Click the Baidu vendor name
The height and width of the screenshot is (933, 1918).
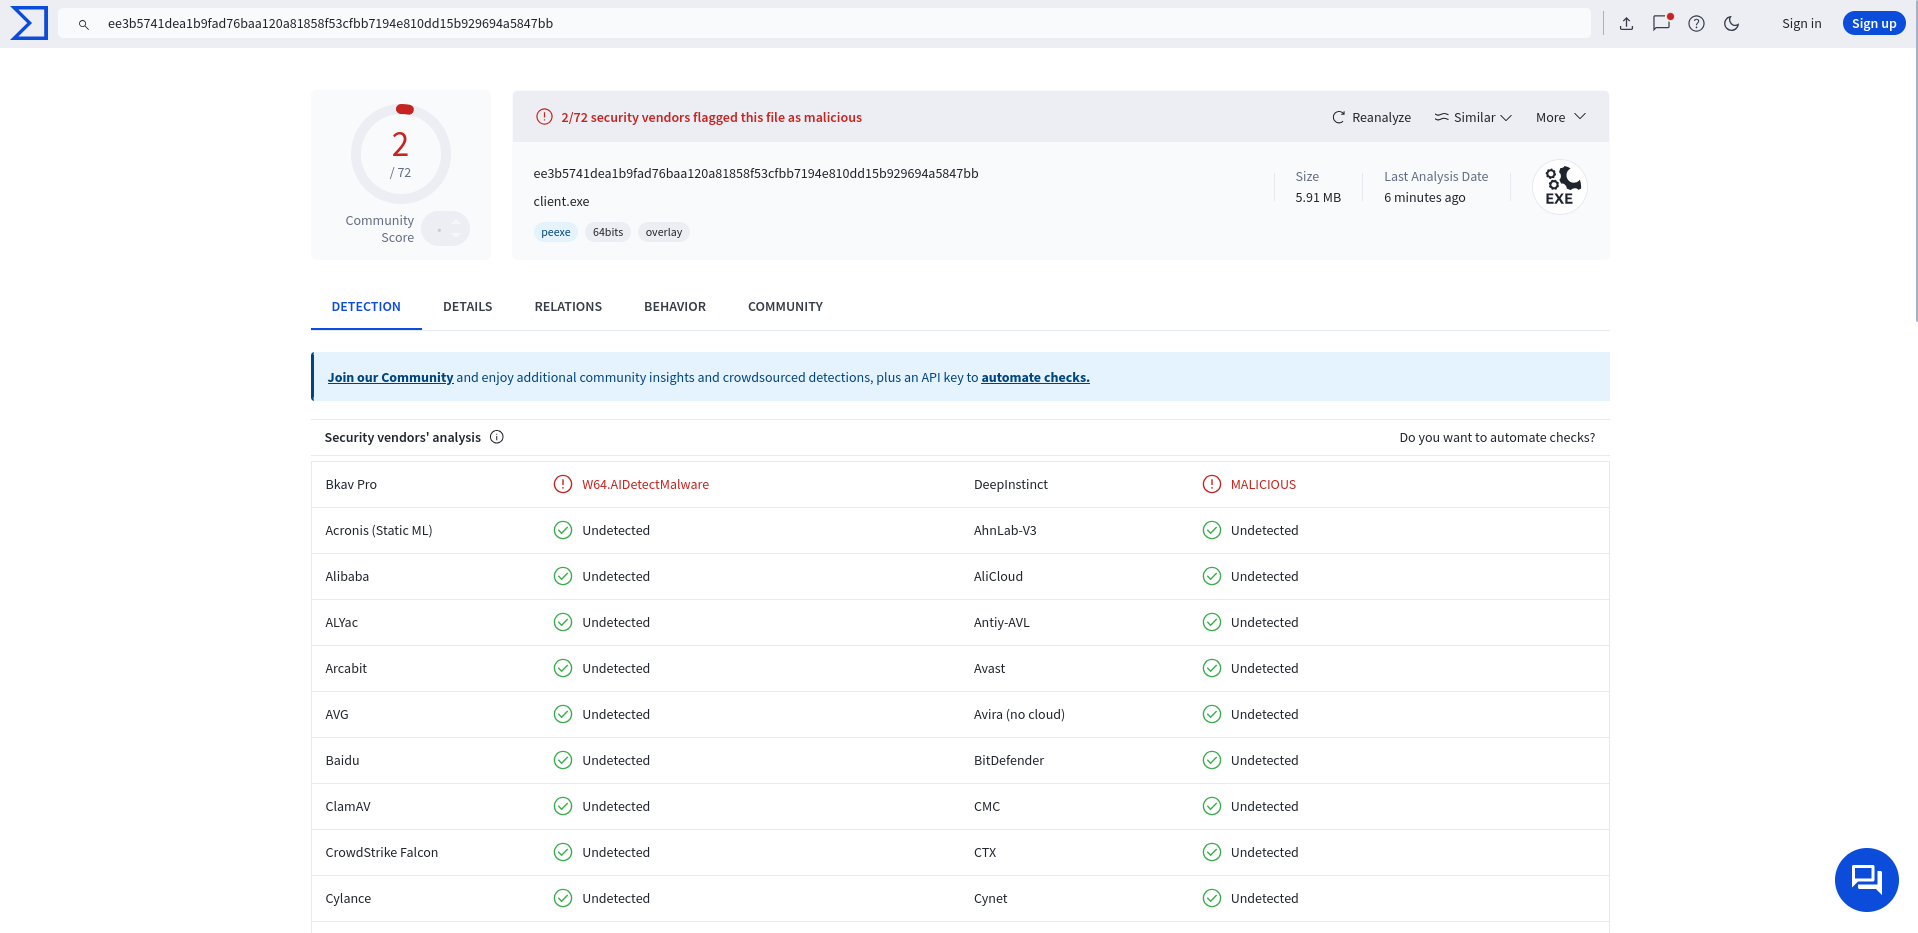342,760
